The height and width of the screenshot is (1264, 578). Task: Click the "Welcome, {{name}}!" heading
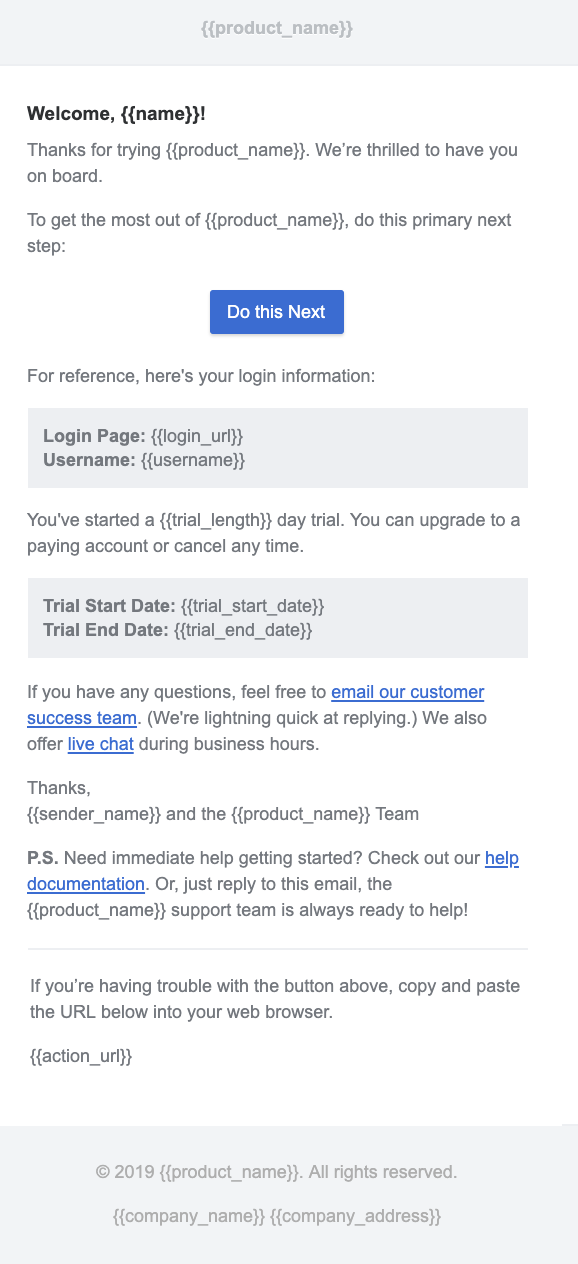[116, 114]
